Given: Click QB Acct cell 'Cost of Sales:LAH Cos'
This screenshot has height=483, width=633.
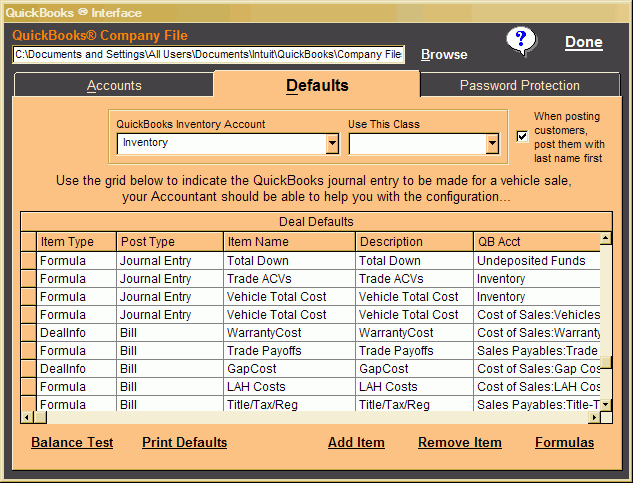Looking at the screenshot, I should [x=537, y=386].
